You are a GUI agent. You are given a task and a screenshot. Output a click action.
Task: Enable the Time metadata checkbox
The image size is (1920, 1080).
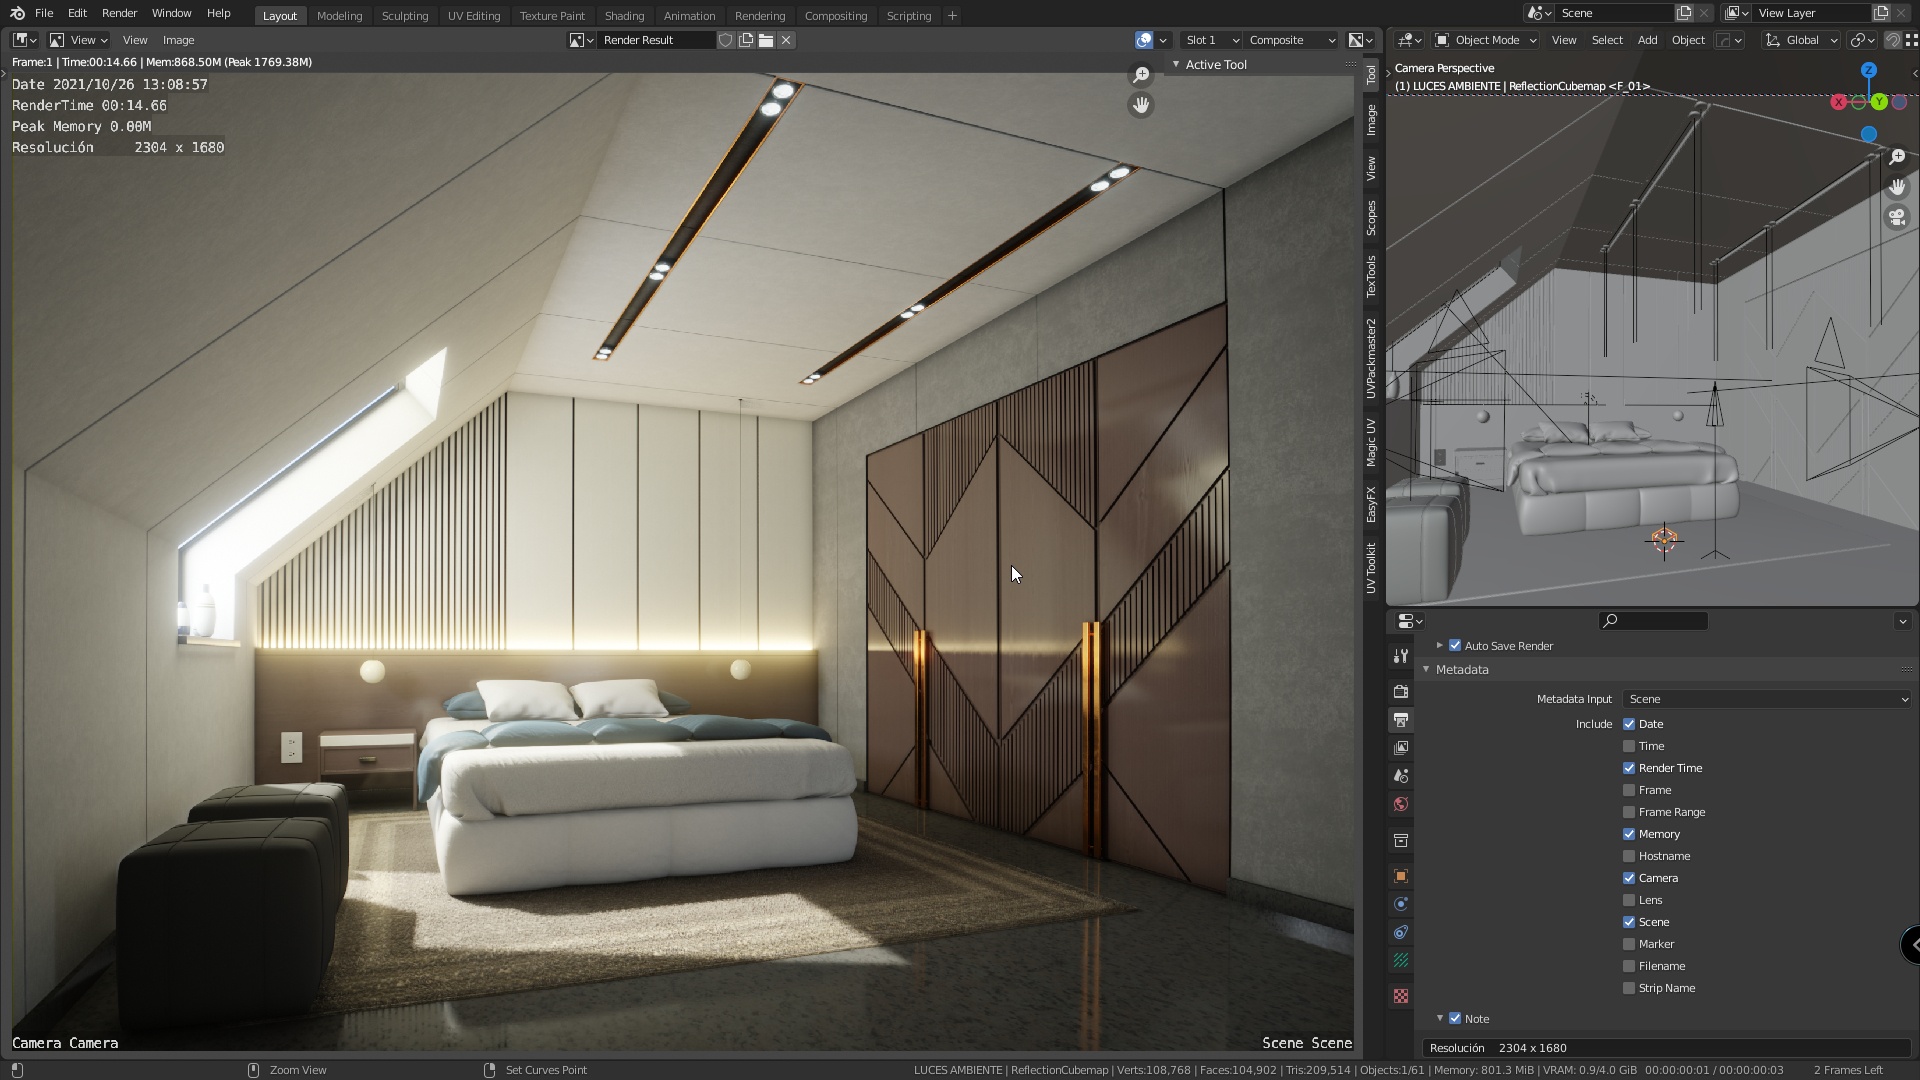pyautogui.click(x=1629, y=746)
